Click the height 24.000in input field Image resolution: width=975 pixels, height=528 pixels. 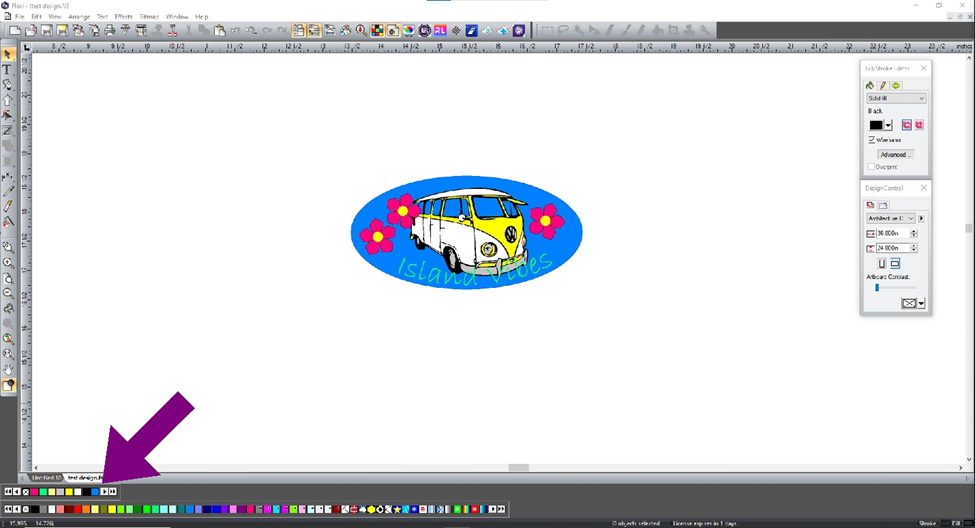pos(892,248)
